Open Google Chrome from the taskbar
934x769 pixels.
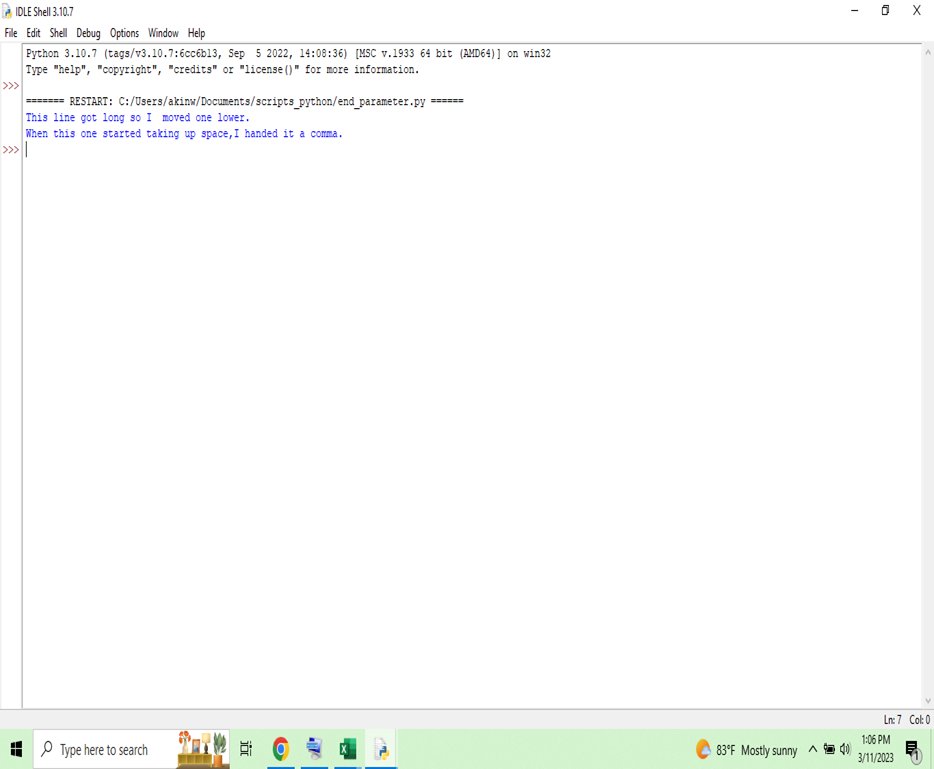click(x=281, y=749)
